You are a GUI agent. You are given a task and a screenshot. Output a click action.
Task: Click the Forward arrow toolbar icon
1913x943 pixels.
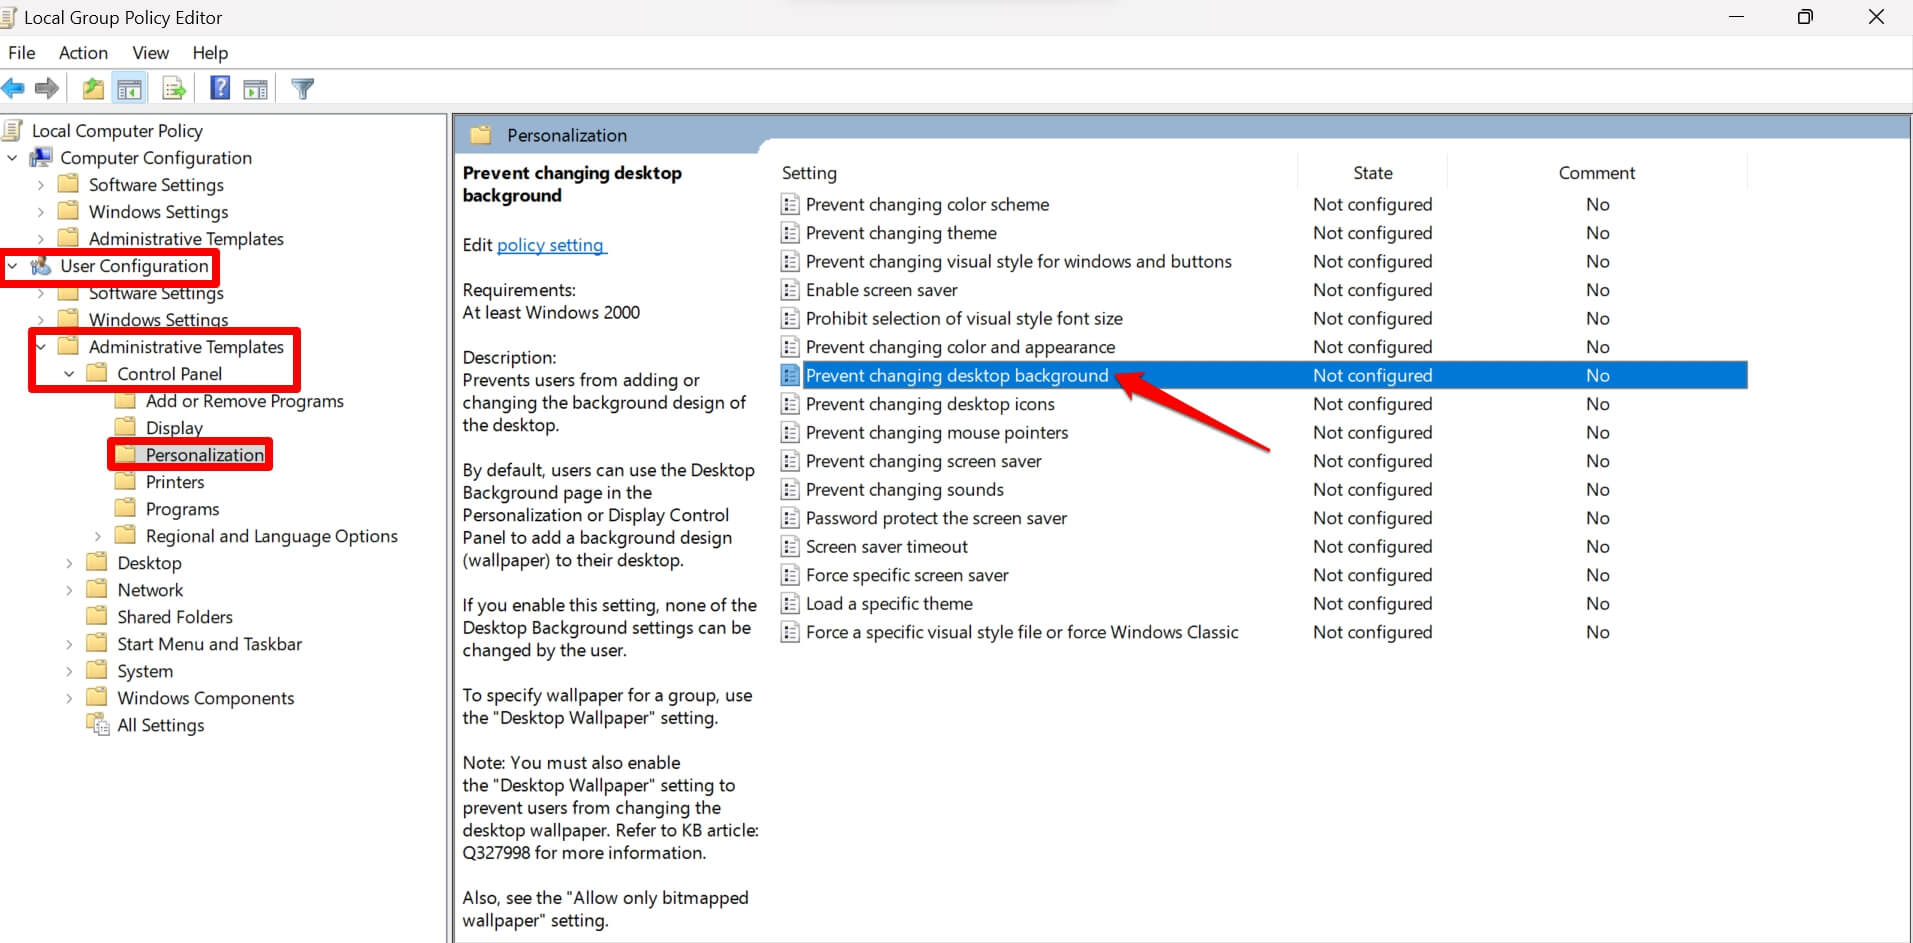click(x=46, y=89)
